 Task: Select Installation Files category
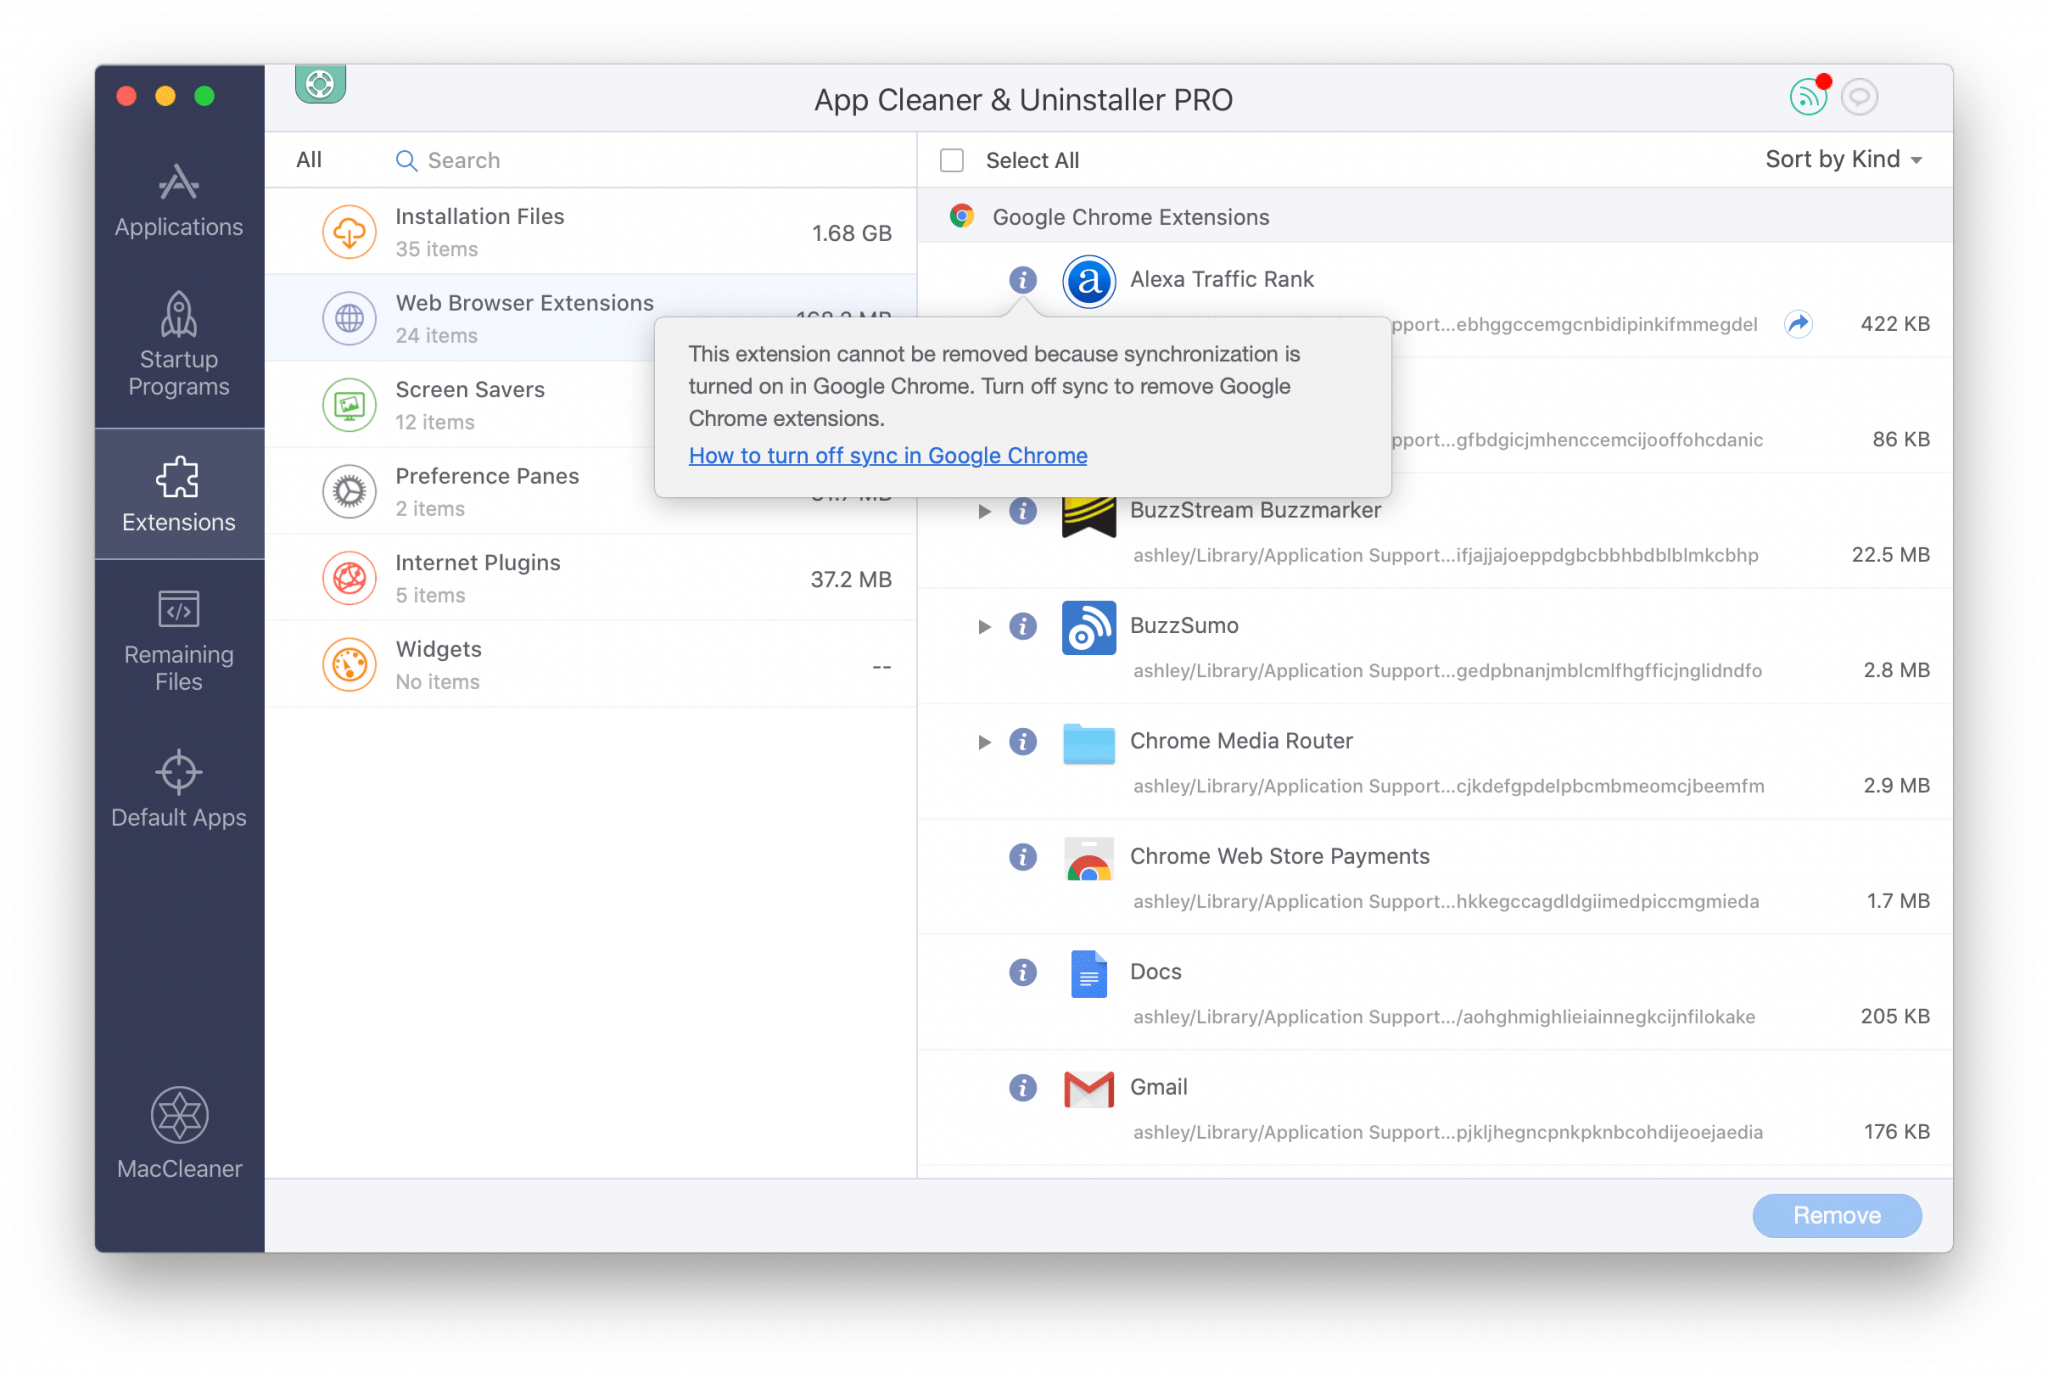(597, 231)
